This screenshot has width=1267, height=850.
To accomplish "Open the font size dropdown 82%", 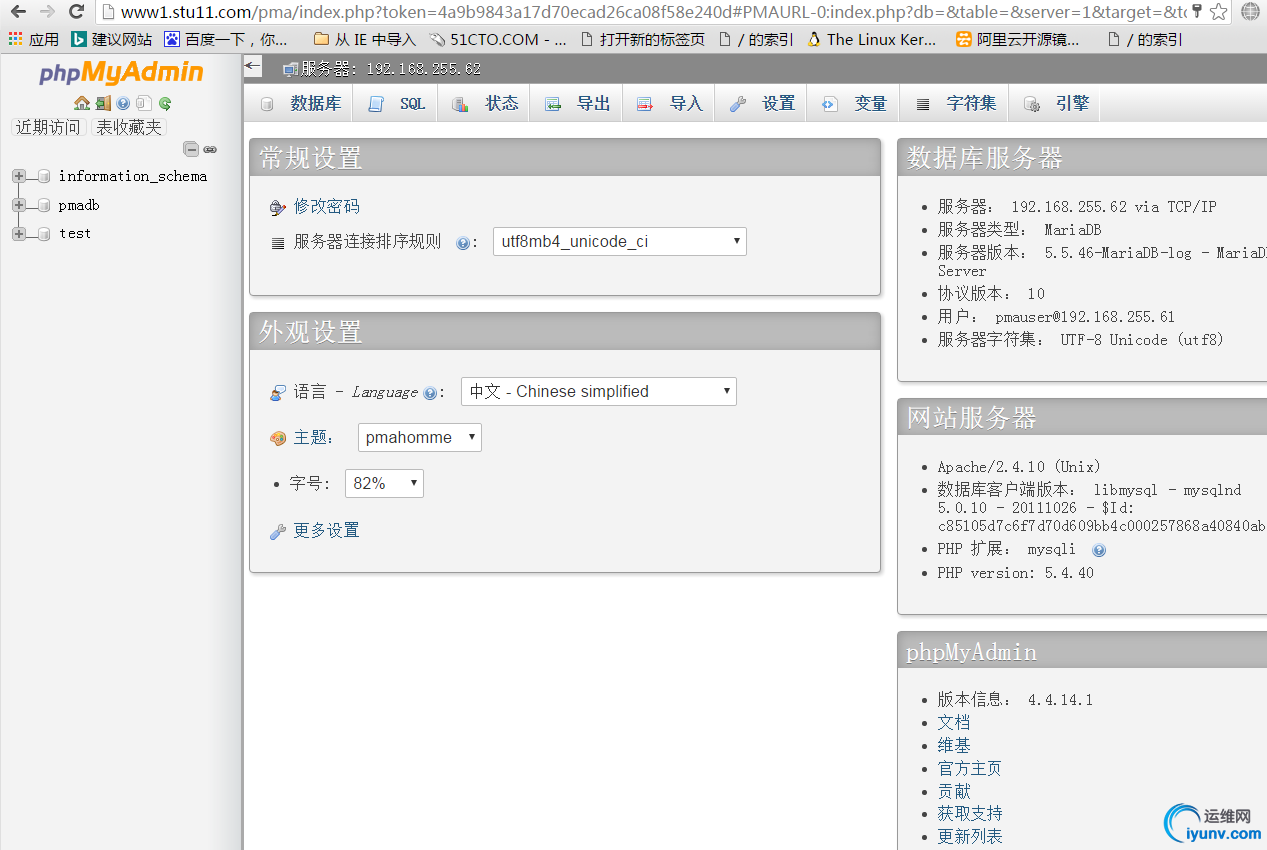I will (x=384, y=483).
